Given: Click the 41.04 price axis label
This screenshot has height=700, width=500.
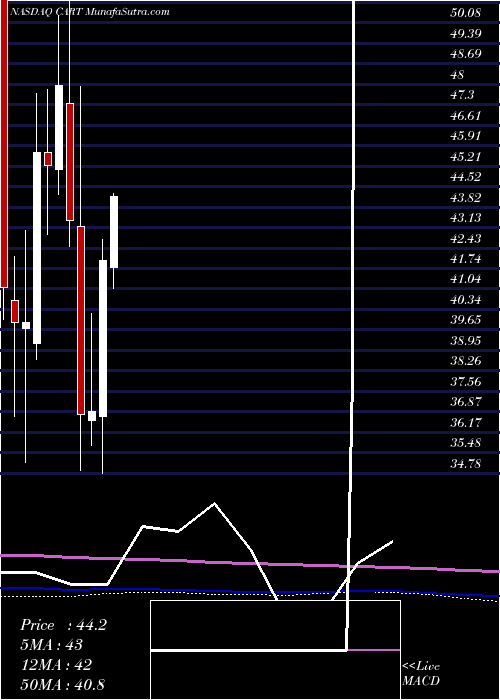Looking at the screenshot, I should click(x=465, y=279).
